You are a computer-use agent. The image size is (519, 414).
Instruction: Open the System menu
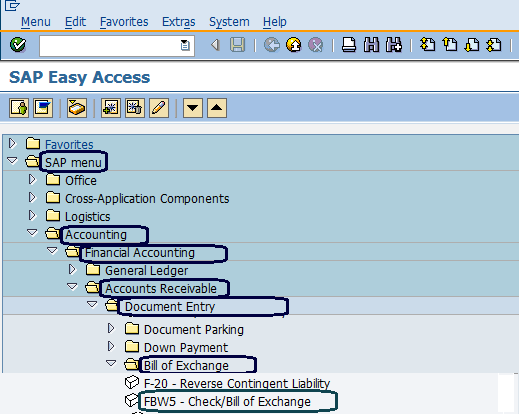[229, 22]
